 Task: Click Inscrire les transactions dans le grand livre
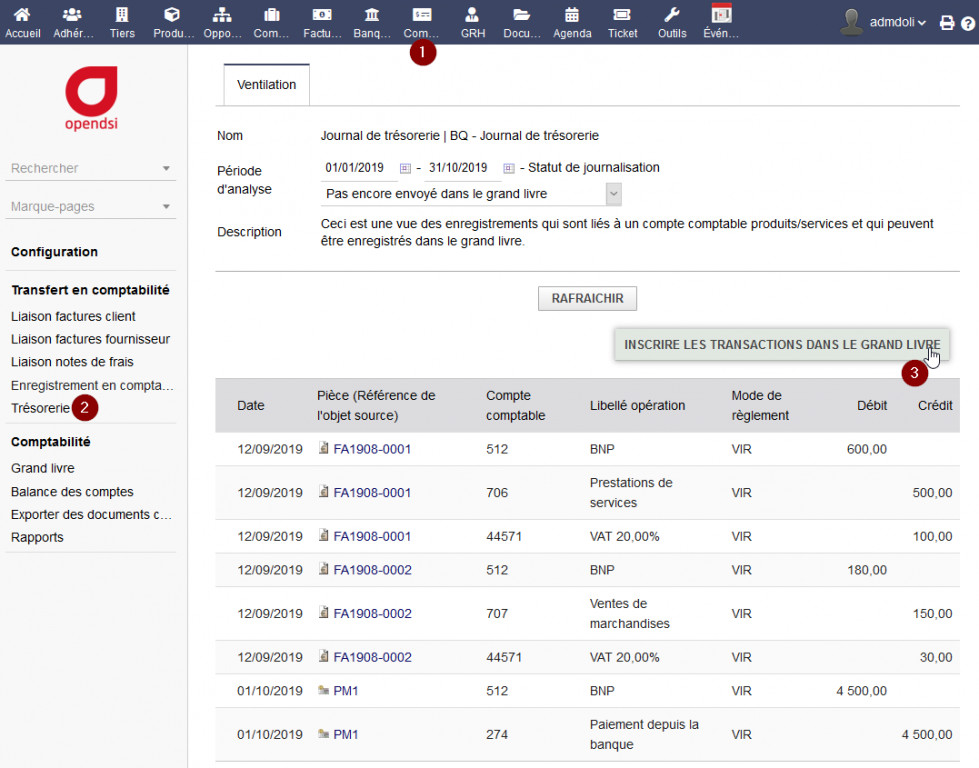tap(781, 344)
